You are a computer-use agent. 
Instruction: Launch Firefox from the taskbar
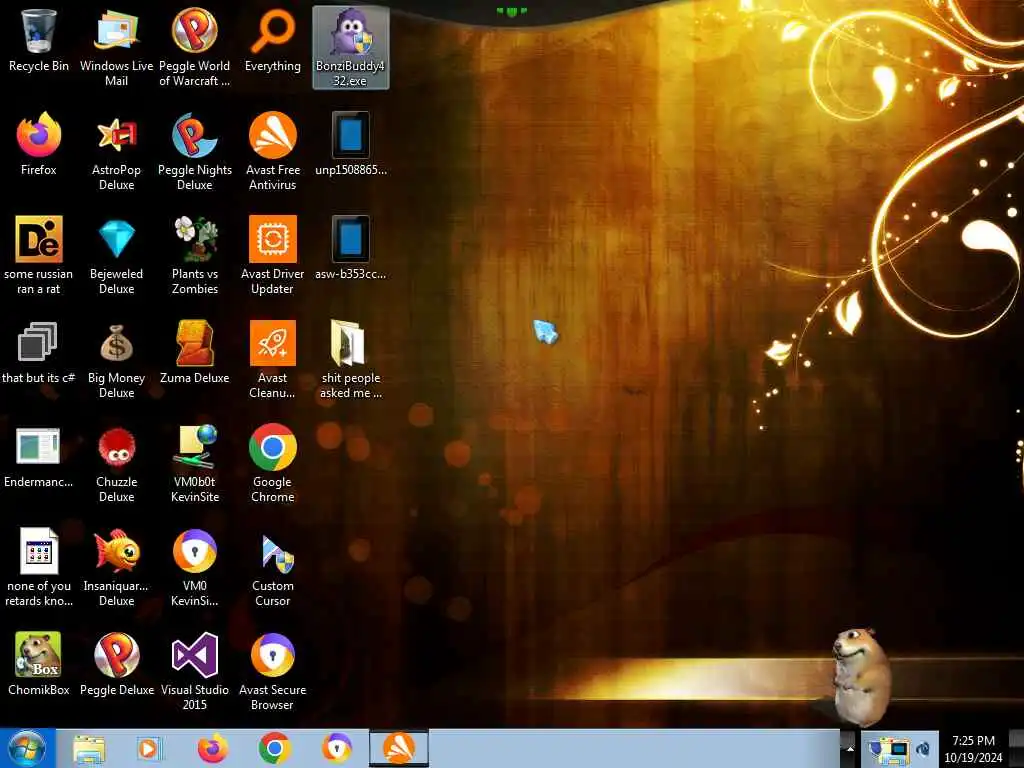pyautogui.click(x=213, y=749)
